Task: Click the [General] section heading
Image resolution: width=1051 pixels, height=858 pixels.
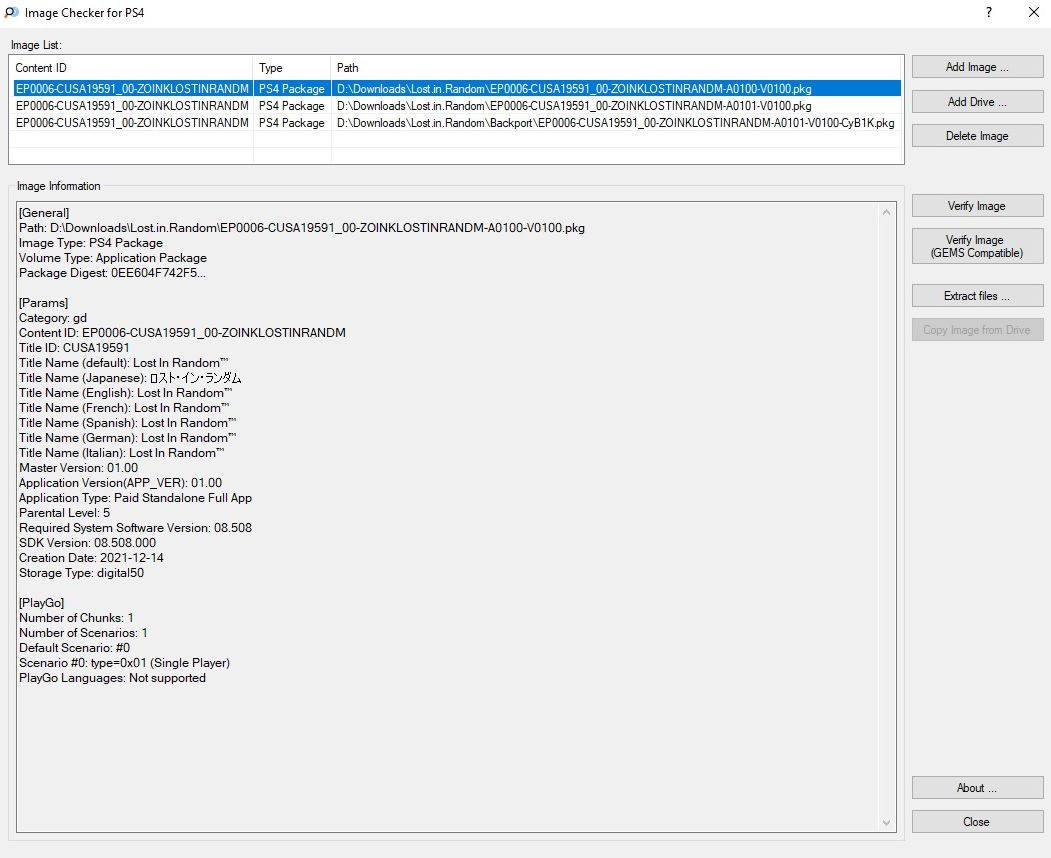Action: [44, 213]
